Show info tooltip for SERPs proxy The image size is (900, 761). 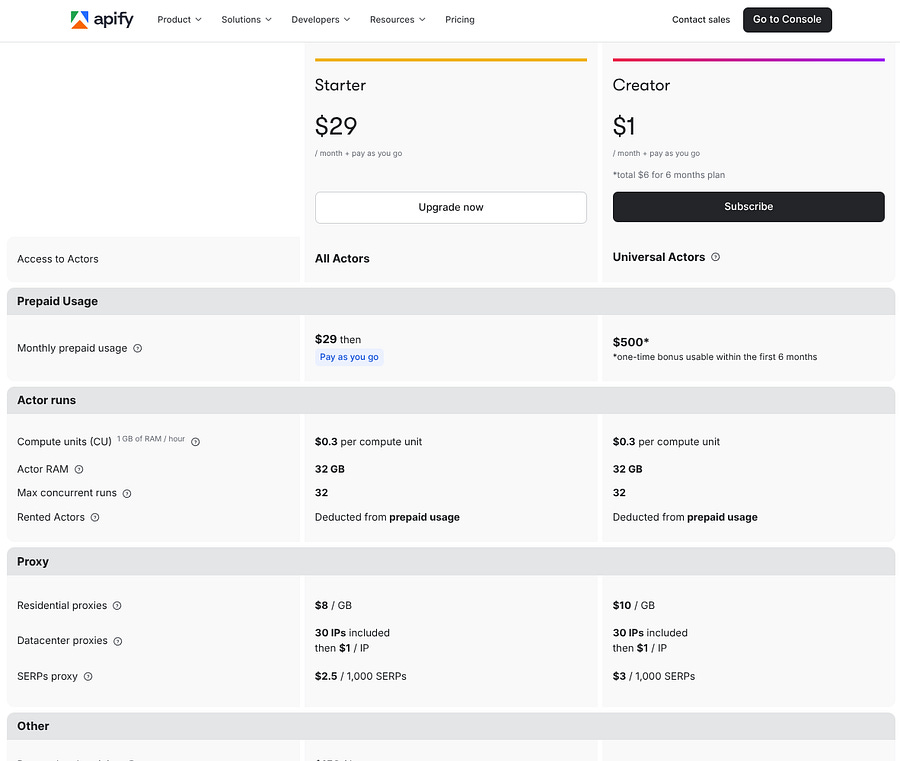pos(88,677)
